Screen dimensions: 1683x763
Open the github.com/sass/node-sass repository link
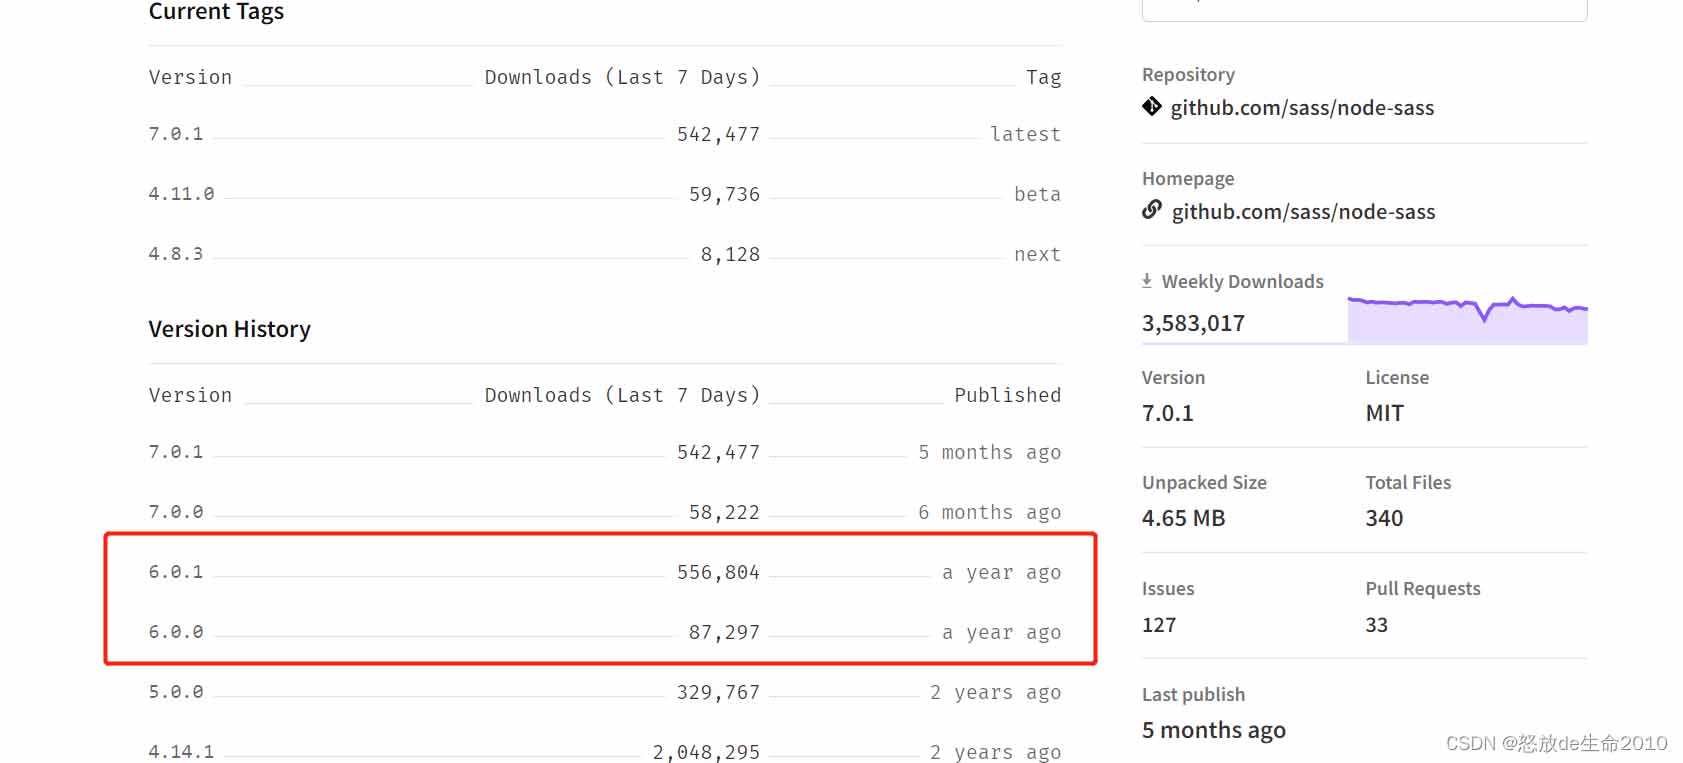click(1302, 108)
